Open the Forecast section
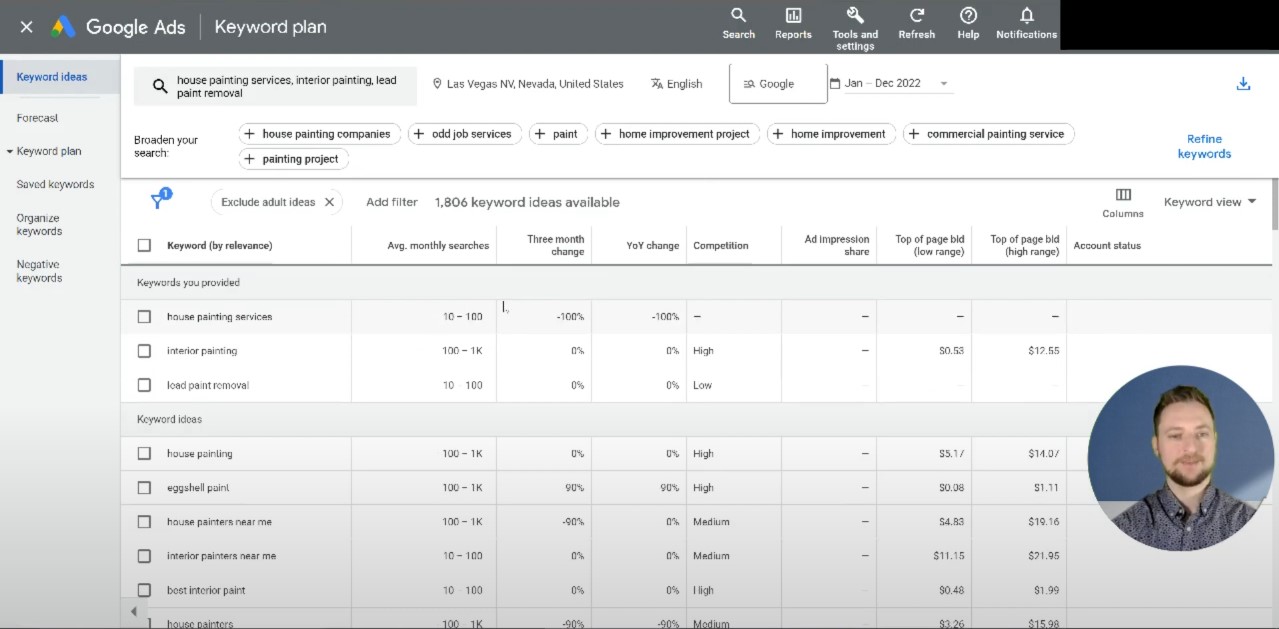1279x629 pixels. [37, 118]
